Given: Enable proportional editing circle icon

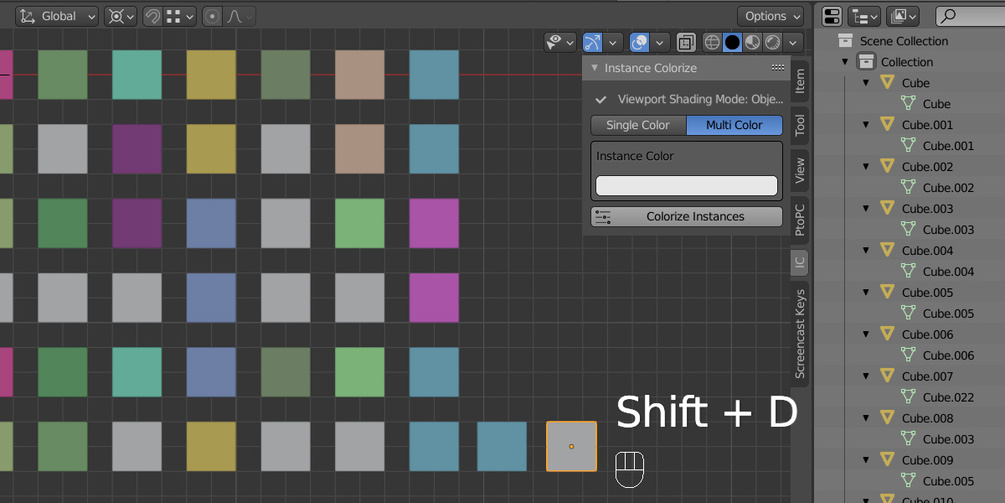Looking at the screenshot, I should [212, 16].
